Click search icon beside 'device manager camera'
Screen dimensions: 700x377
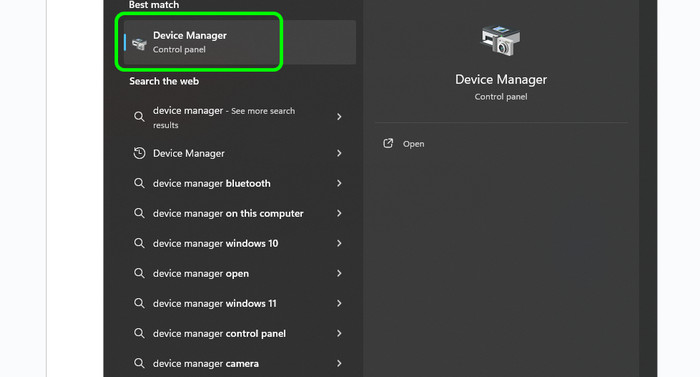[139, 363]
